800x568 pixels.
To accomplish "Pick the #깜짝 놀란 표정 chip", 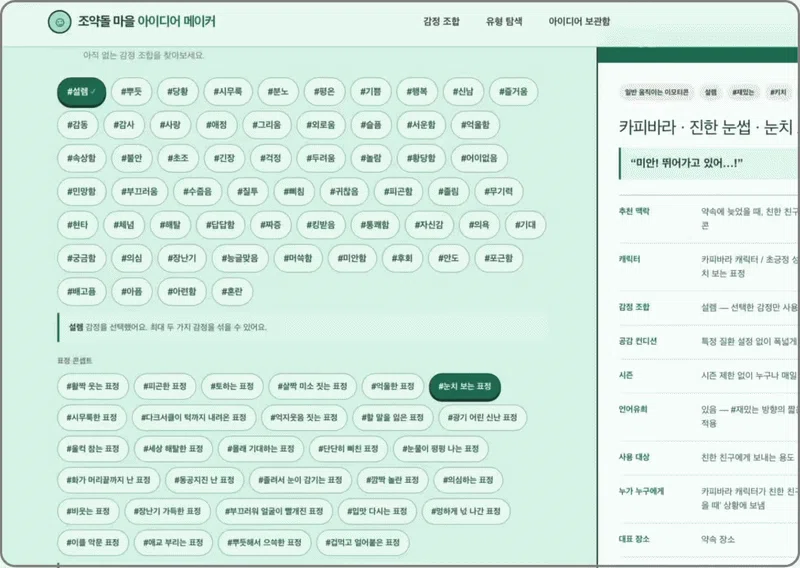I will point(392,480).
